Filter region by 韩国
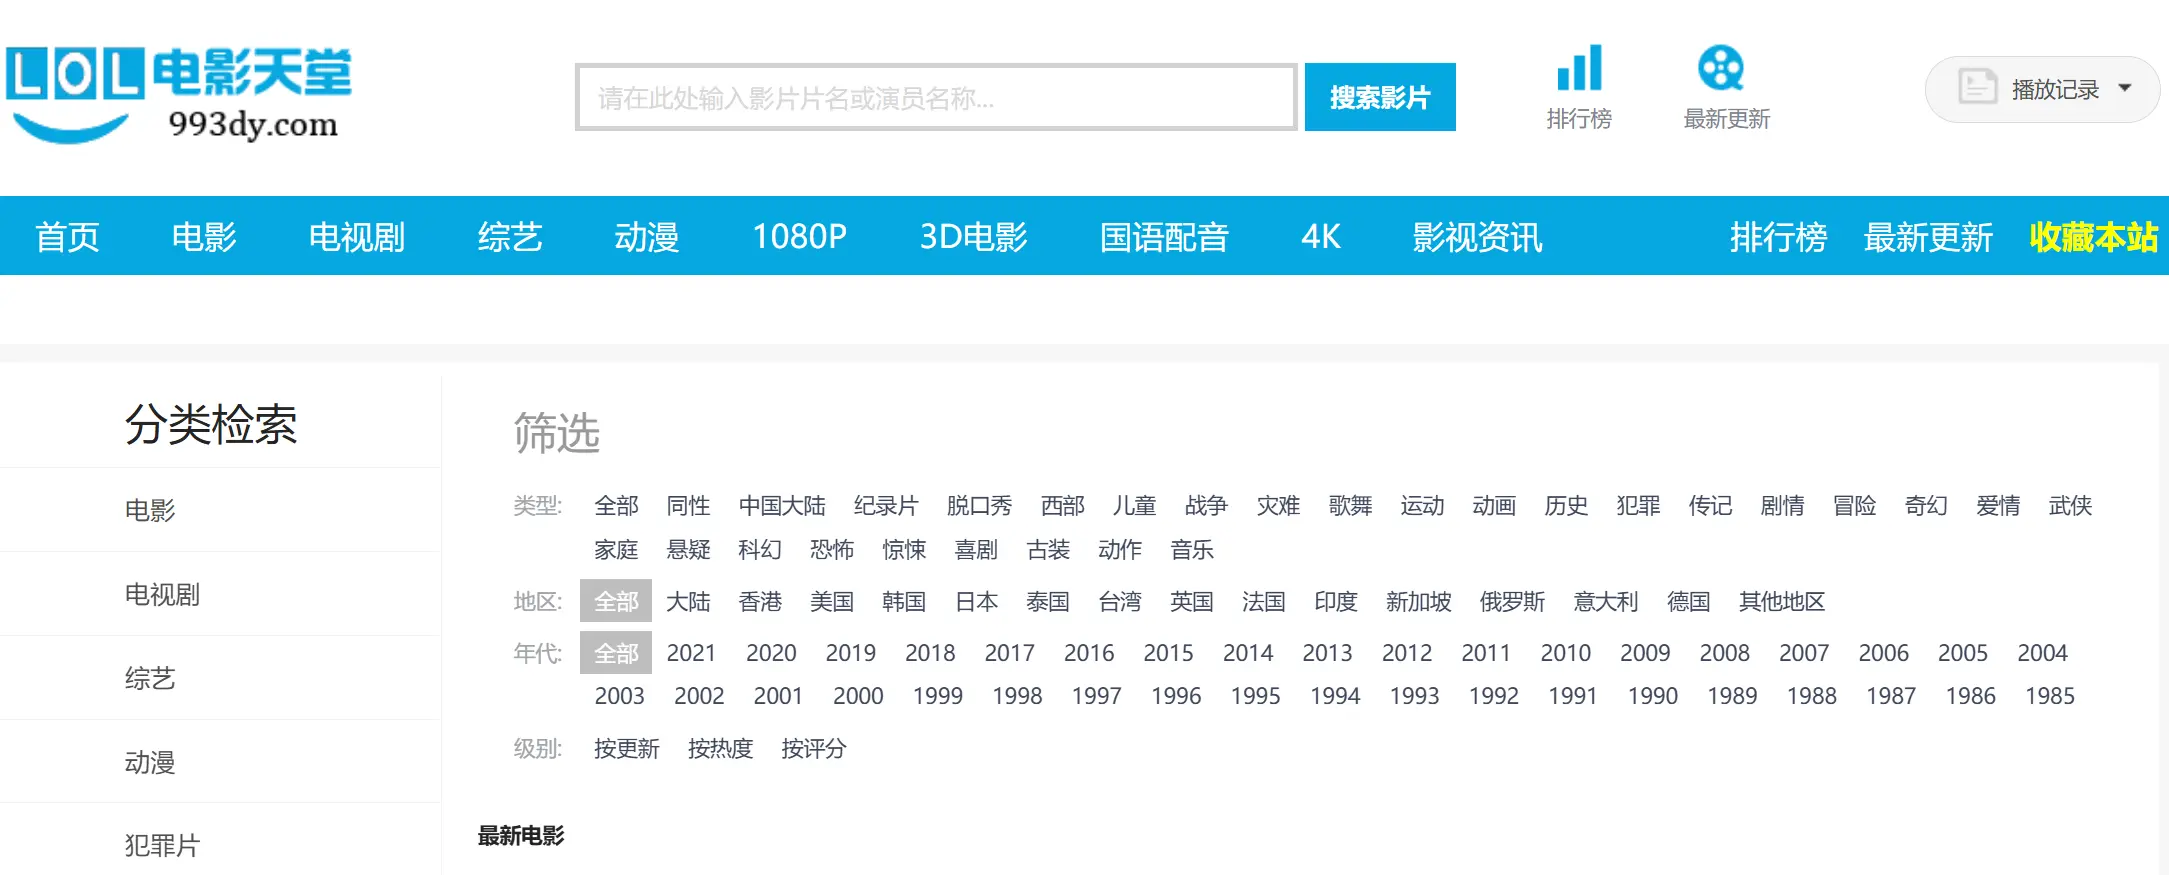 [903, 601]
